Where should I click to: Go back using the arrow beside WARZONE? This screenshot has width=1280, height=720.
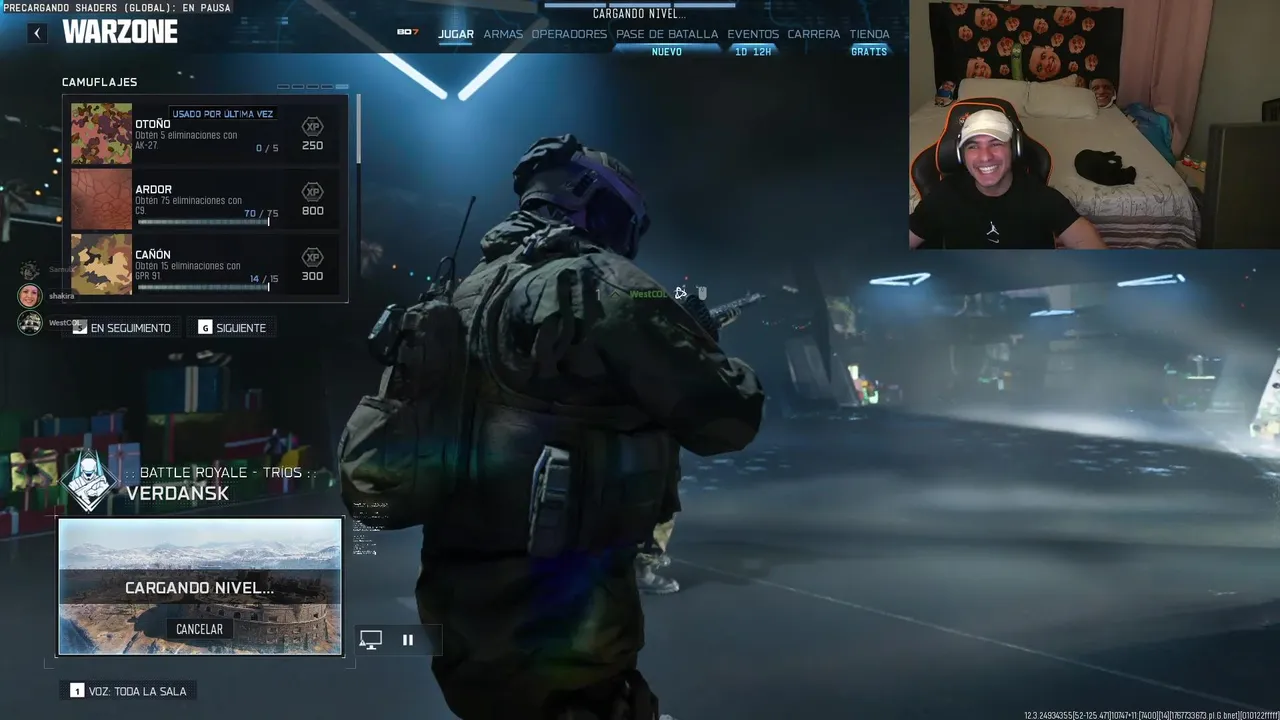pos(37,33)
